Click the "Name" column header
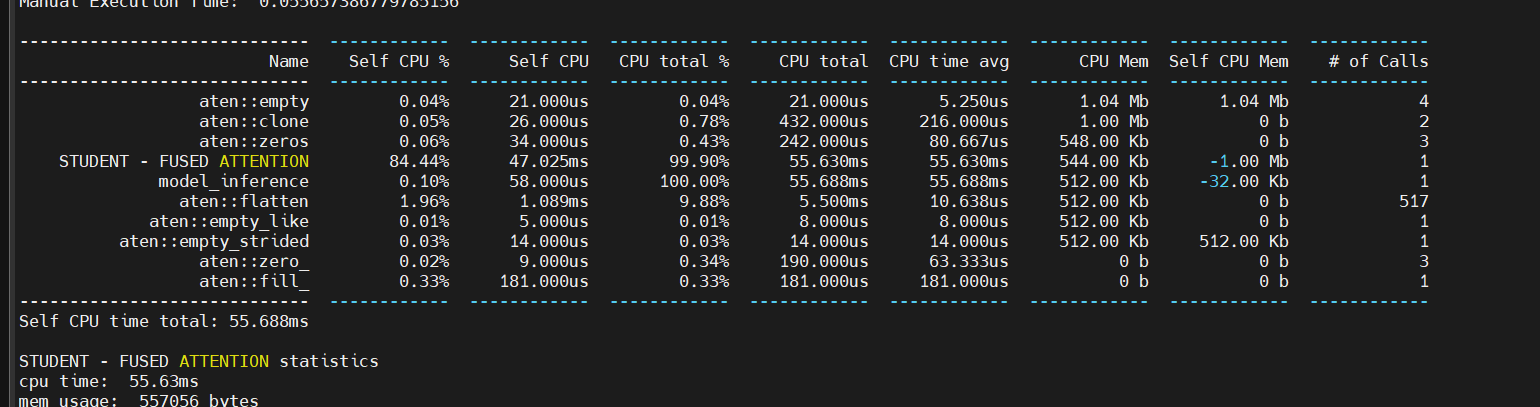The image size is (1540, 407). (289, 62)
